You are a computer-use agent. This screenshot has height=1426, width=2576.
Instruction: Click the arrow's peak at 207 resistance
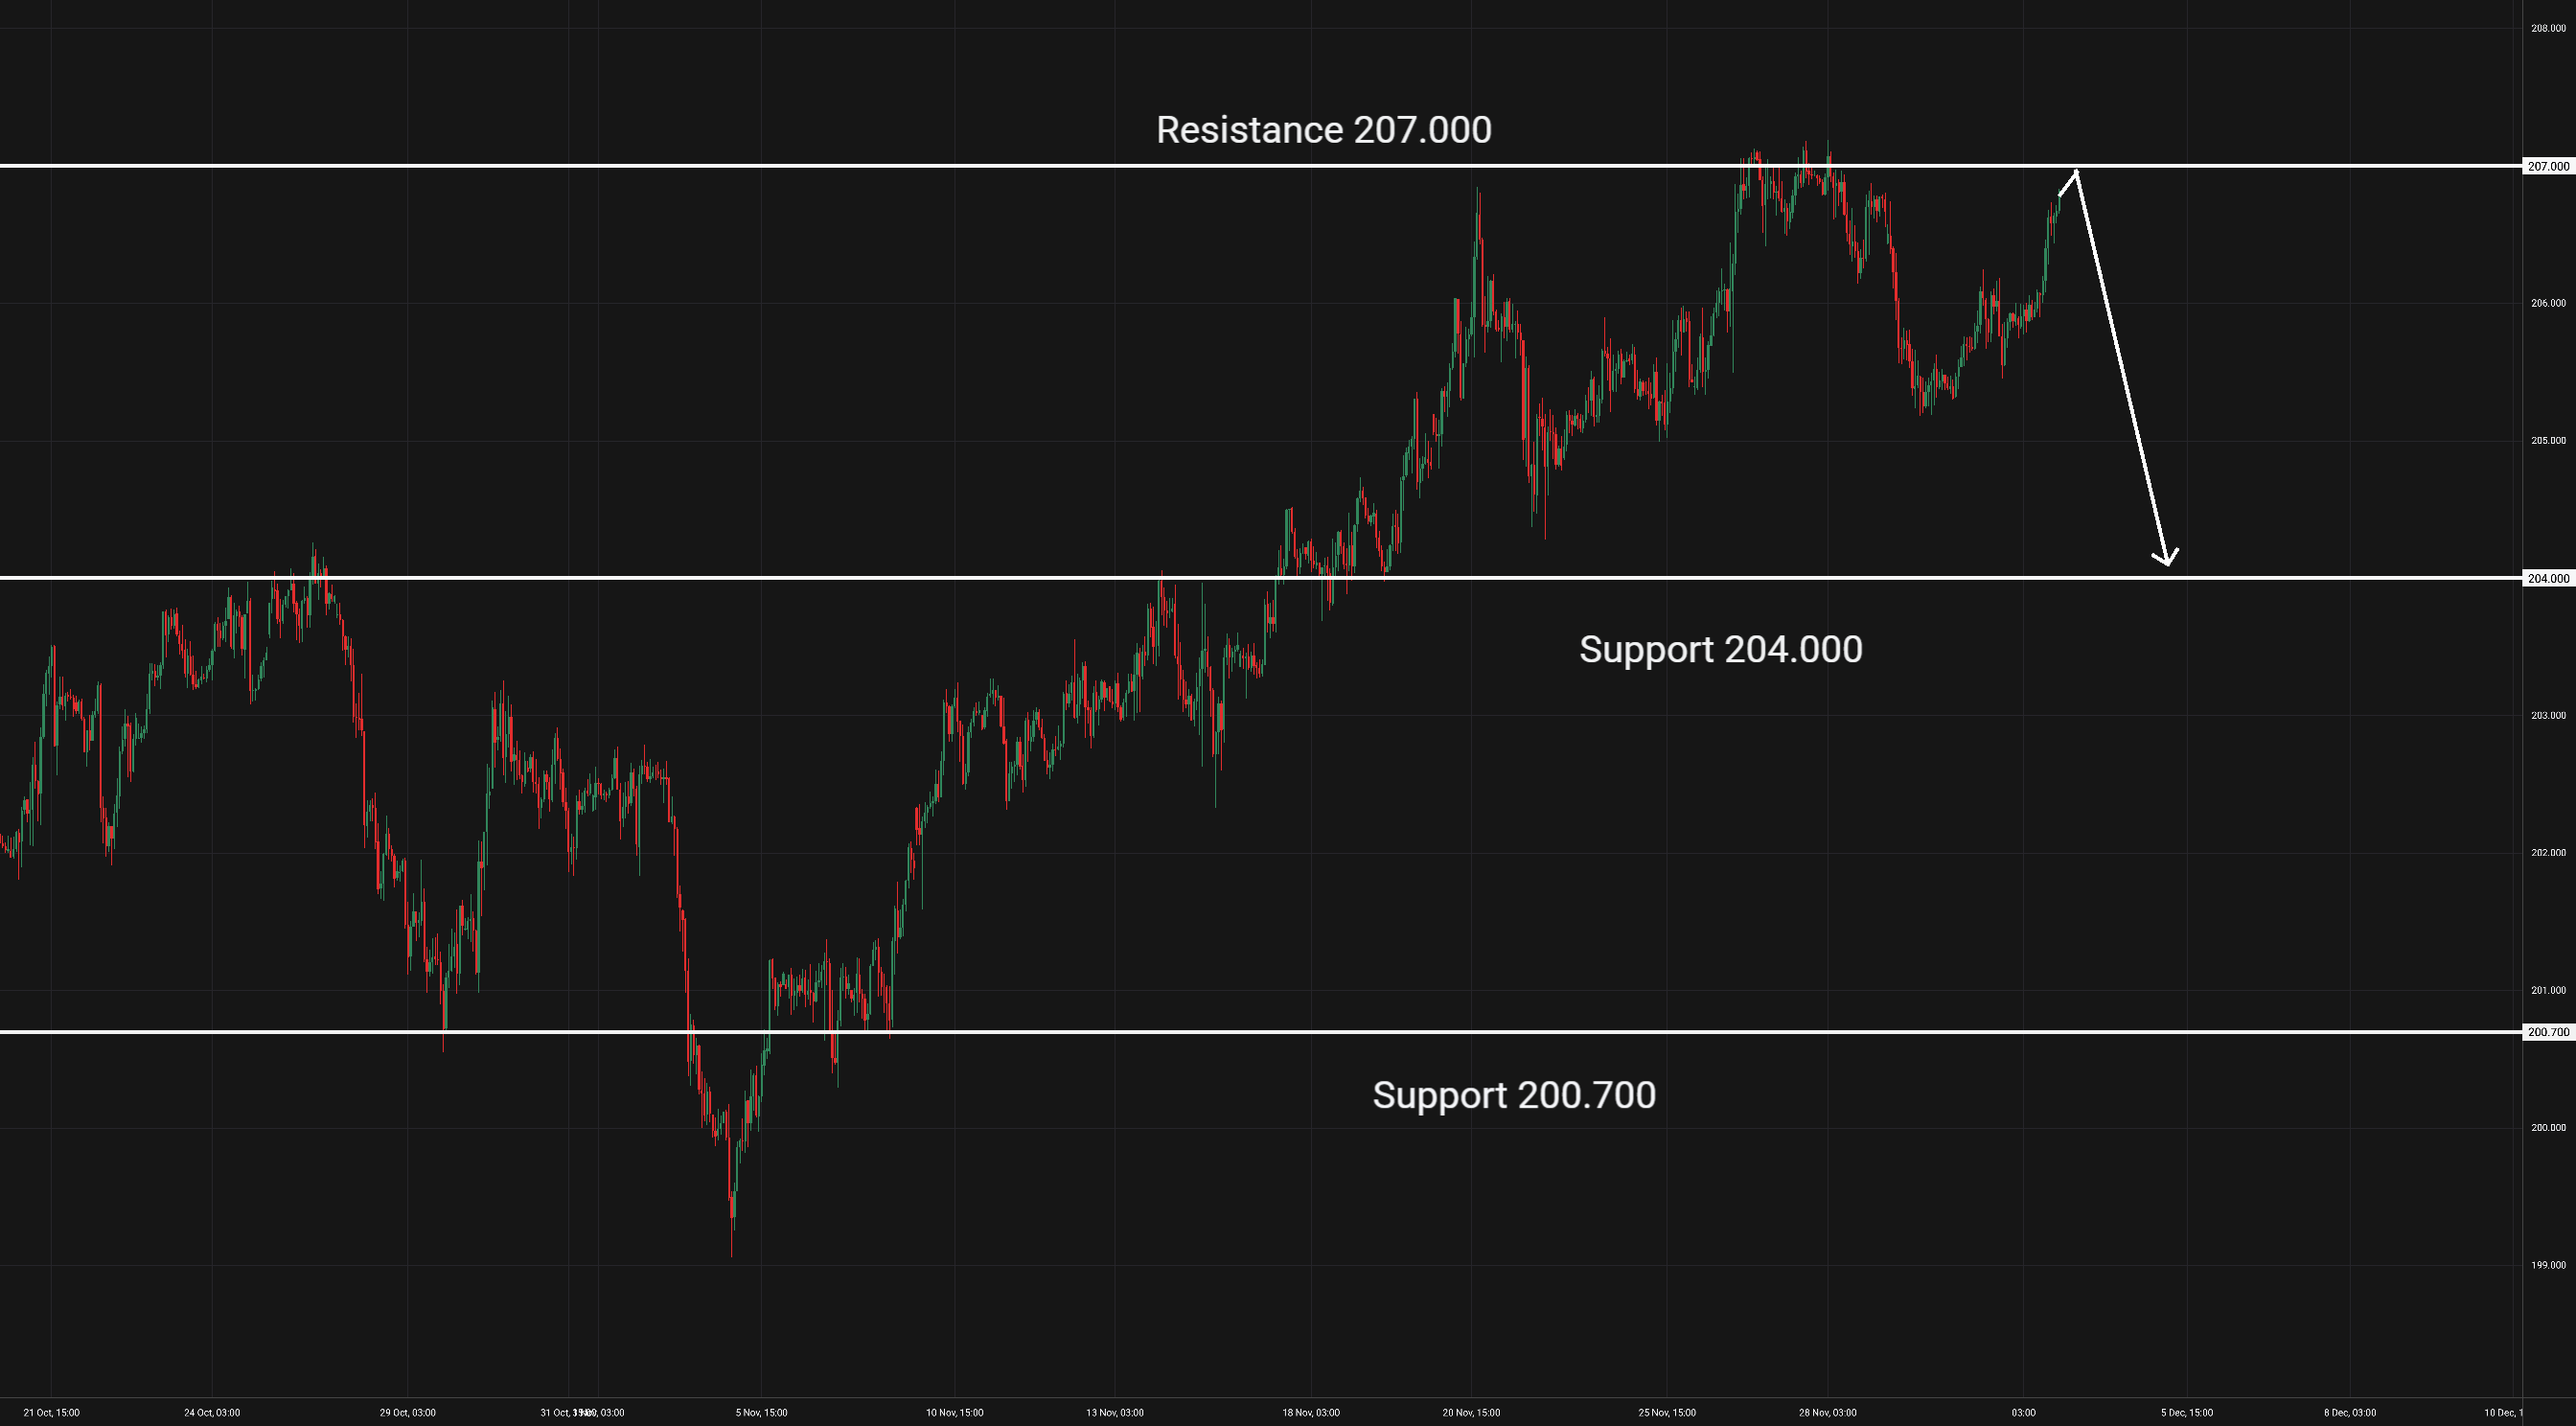tap(2077, 172)
